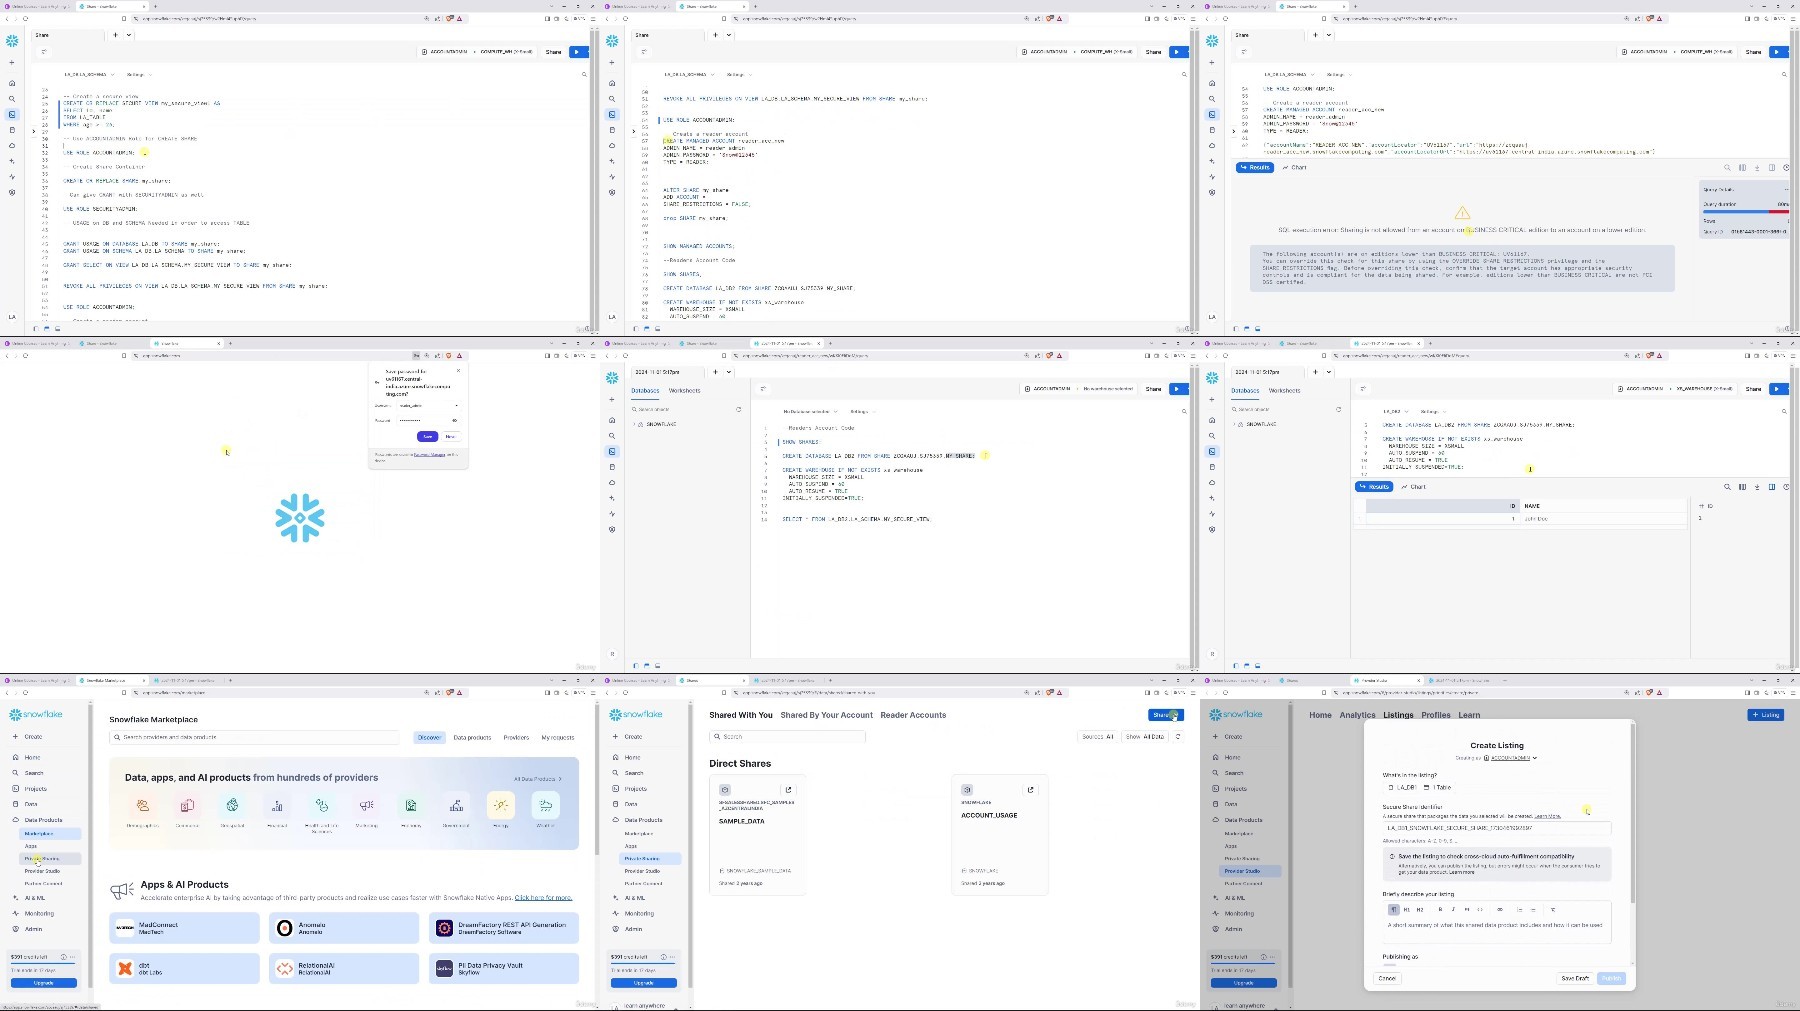The width and height of the screenshot is (1800, 1011).
Task: Select Provider Studio in Marketplace window sidebar
Action: [x=42, y=871]
